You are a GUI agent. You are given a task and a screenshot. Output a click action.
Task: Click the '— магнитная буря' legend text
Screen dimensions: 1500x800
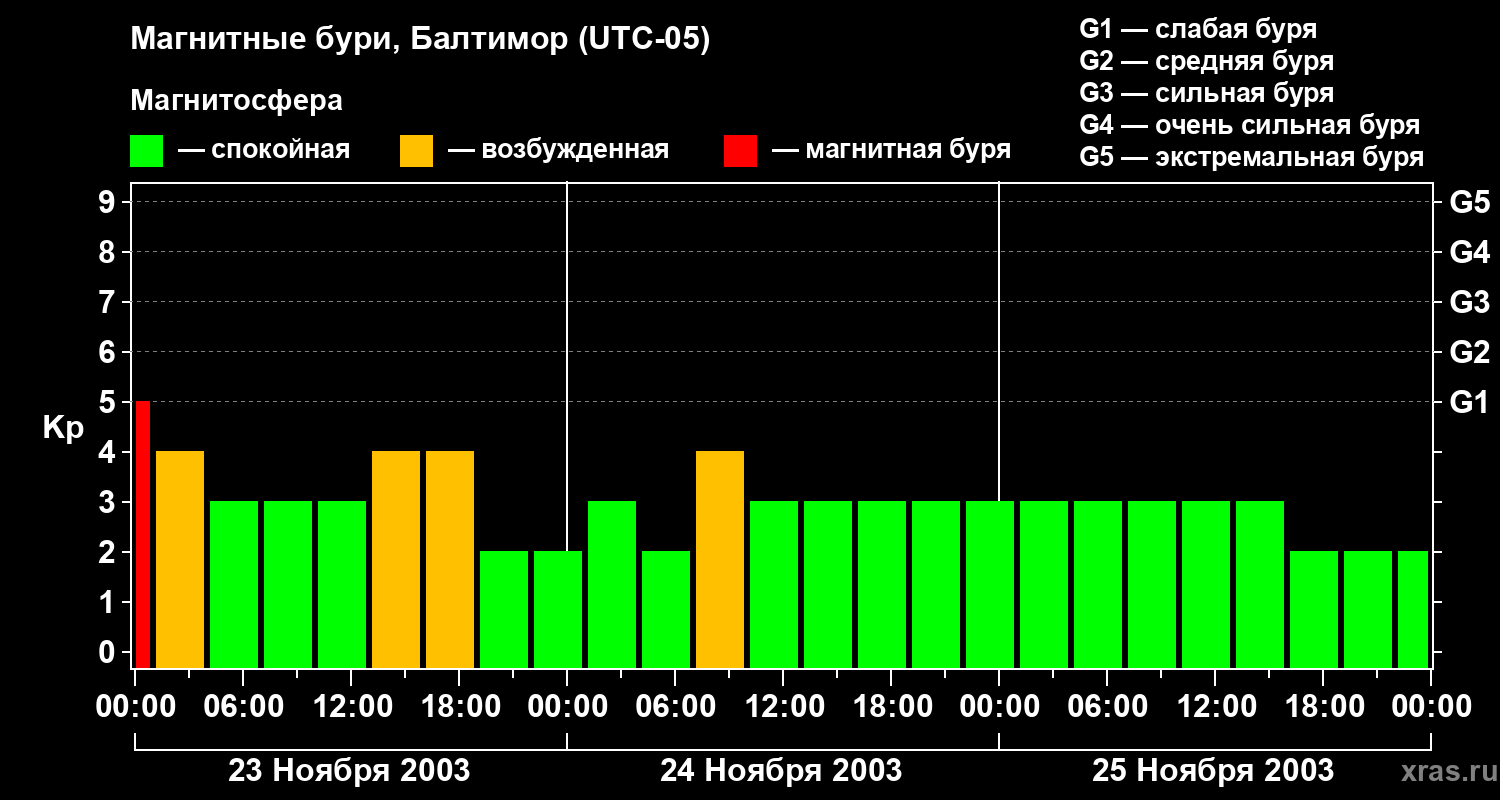coord(892,150)
